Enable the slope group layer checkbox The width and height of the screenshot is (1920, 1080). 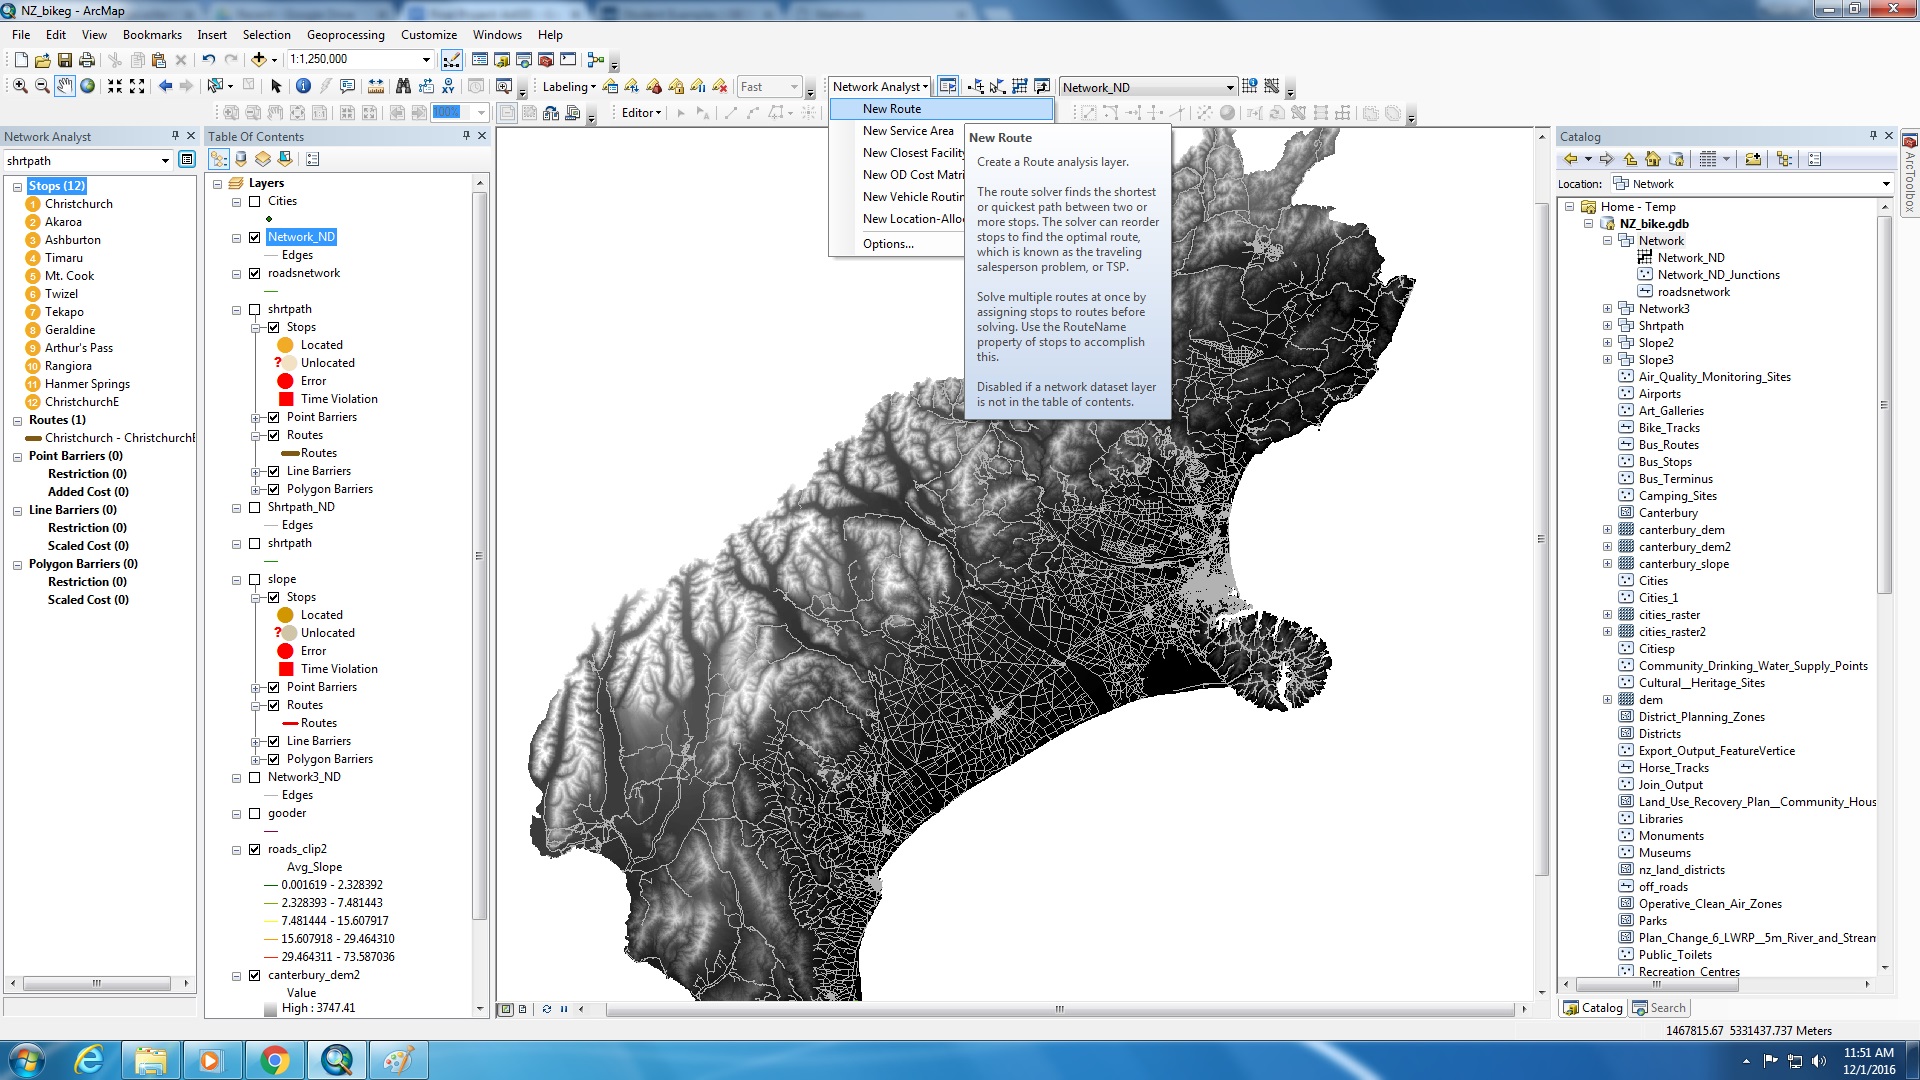point(254,579)
